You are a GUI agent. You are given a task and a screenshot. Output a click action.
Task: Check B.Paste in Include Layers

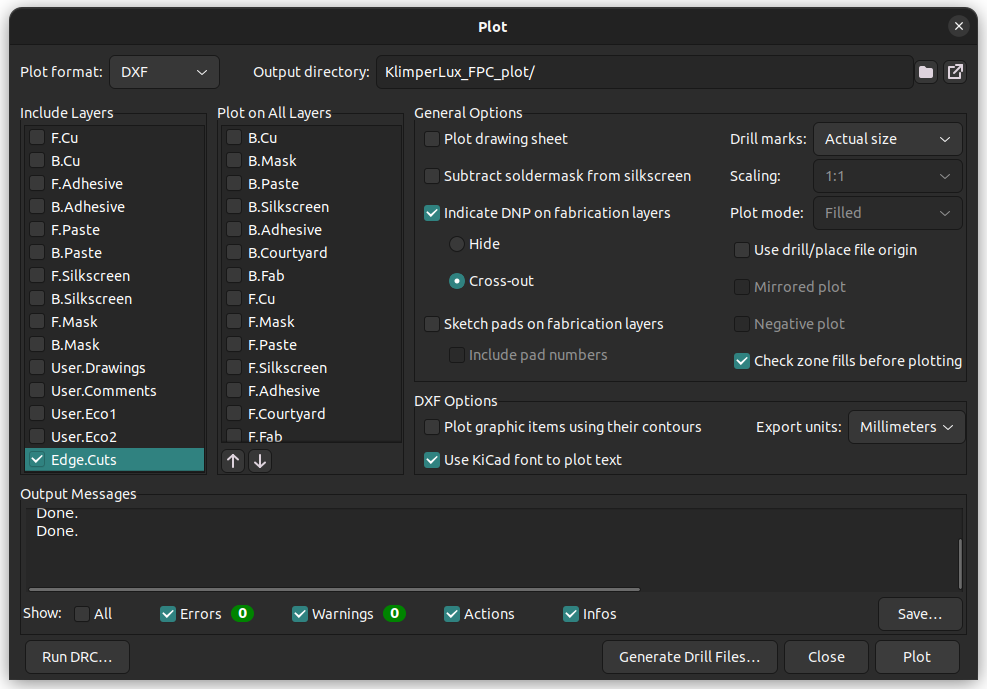pyautogui.click(x=37, y=253)
